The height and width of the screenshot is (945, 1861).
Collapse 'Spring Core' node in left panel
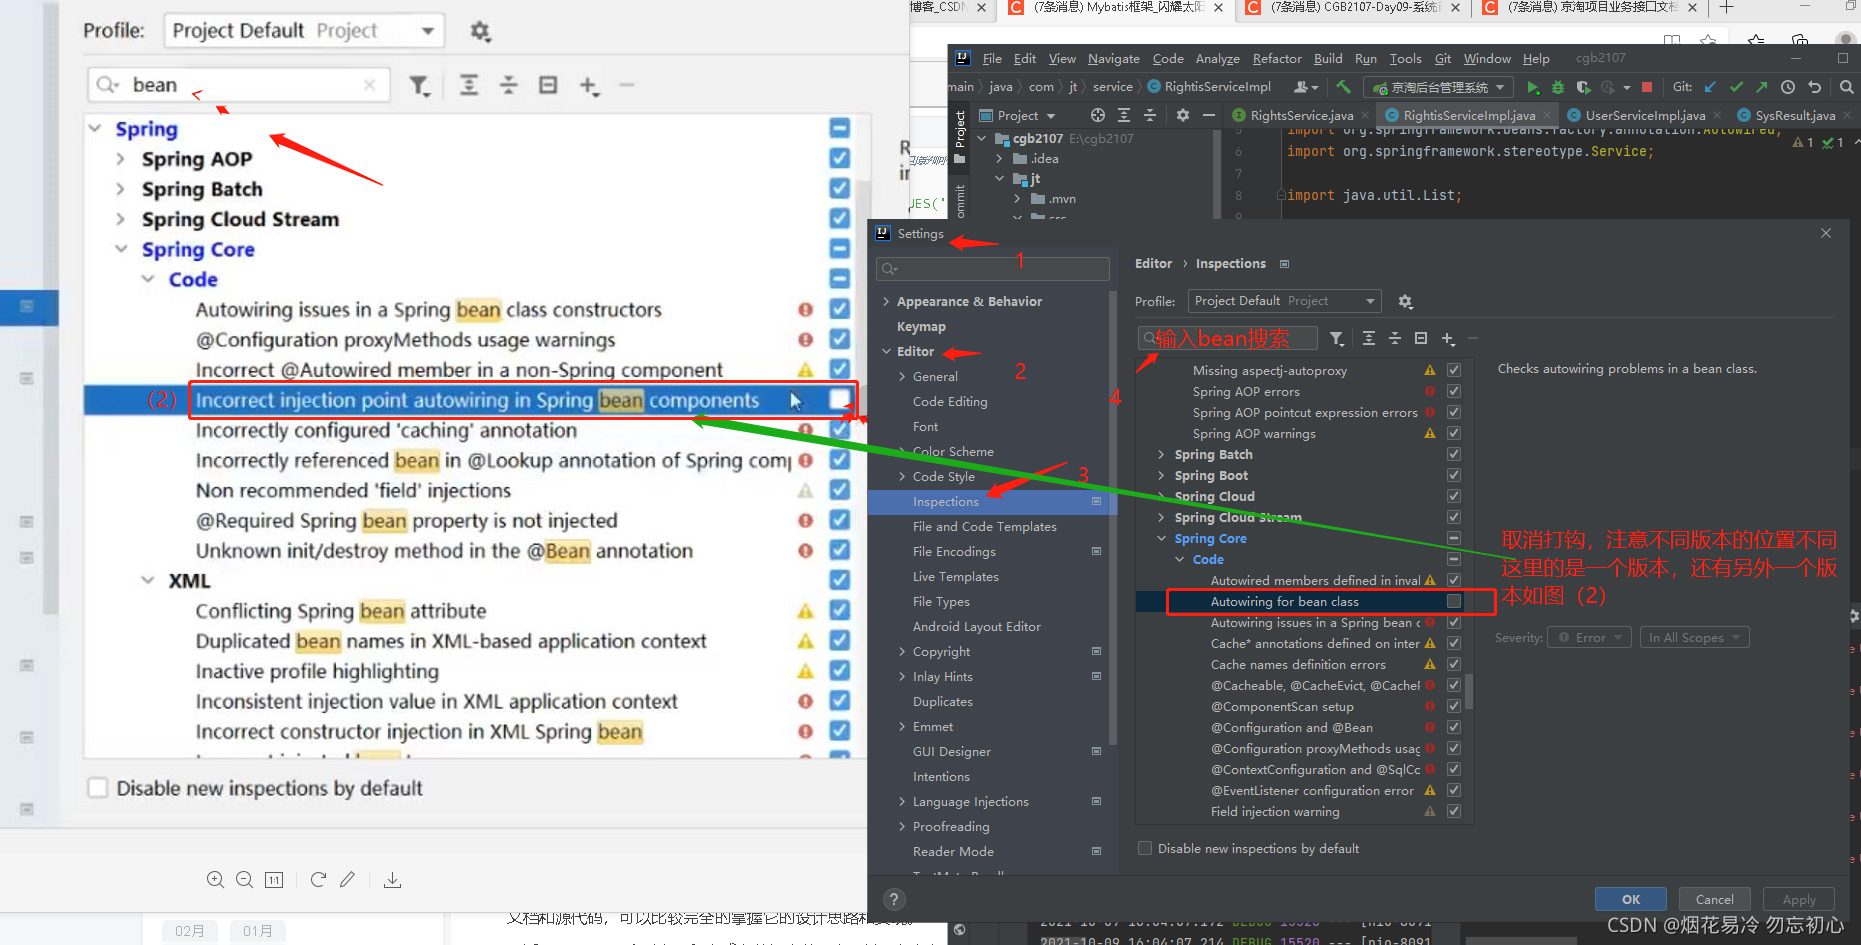121,249
